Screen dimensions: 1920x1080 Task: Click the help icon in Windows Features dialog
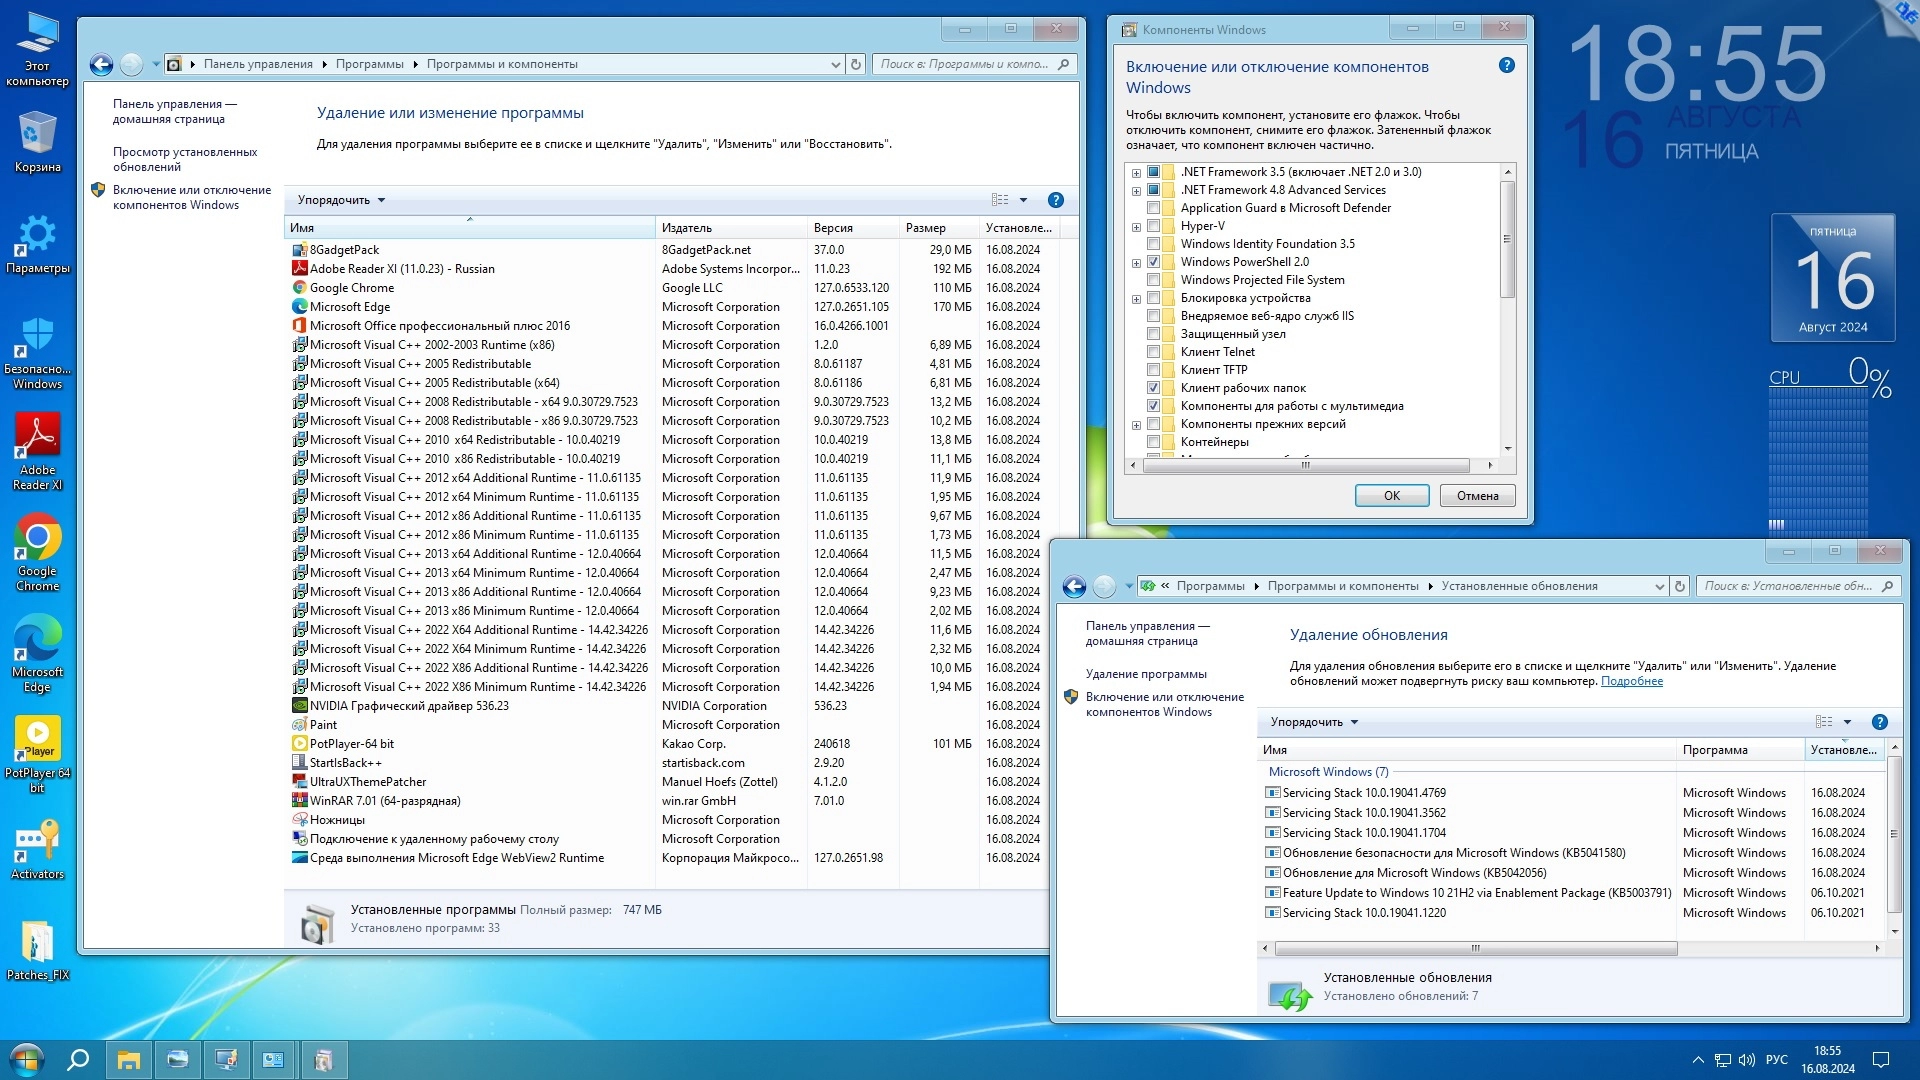click(x=1506, y=66)
